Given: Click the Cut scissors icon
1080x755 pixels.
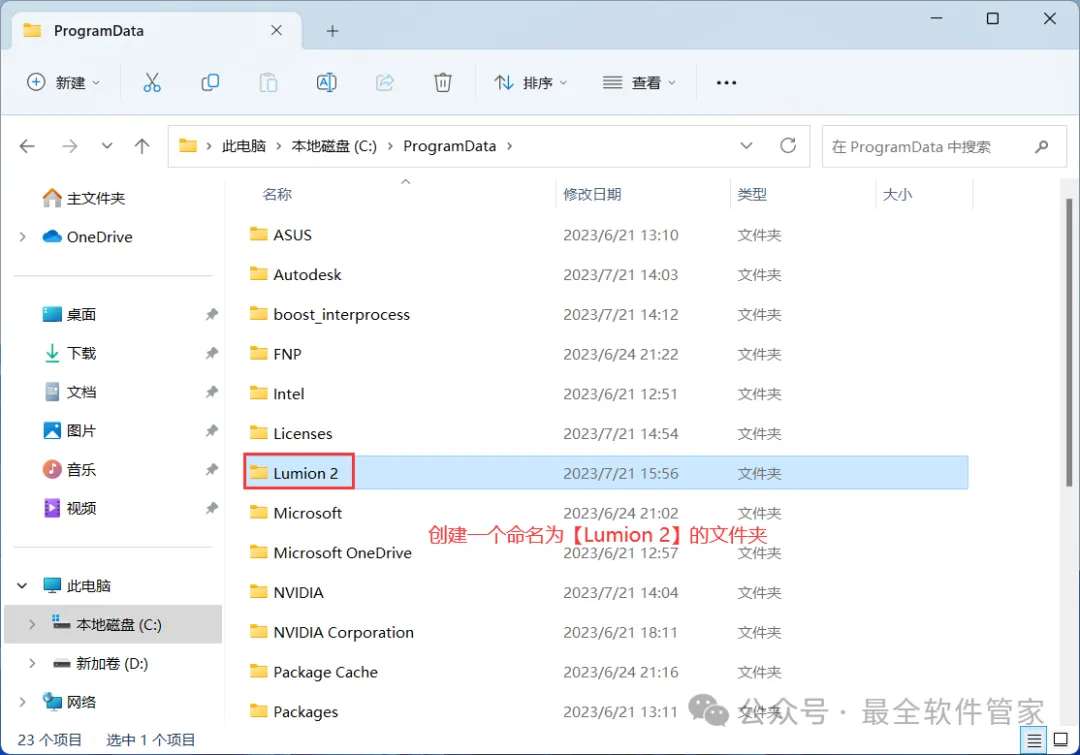Looking at the screenshot, I should (152, 83).
